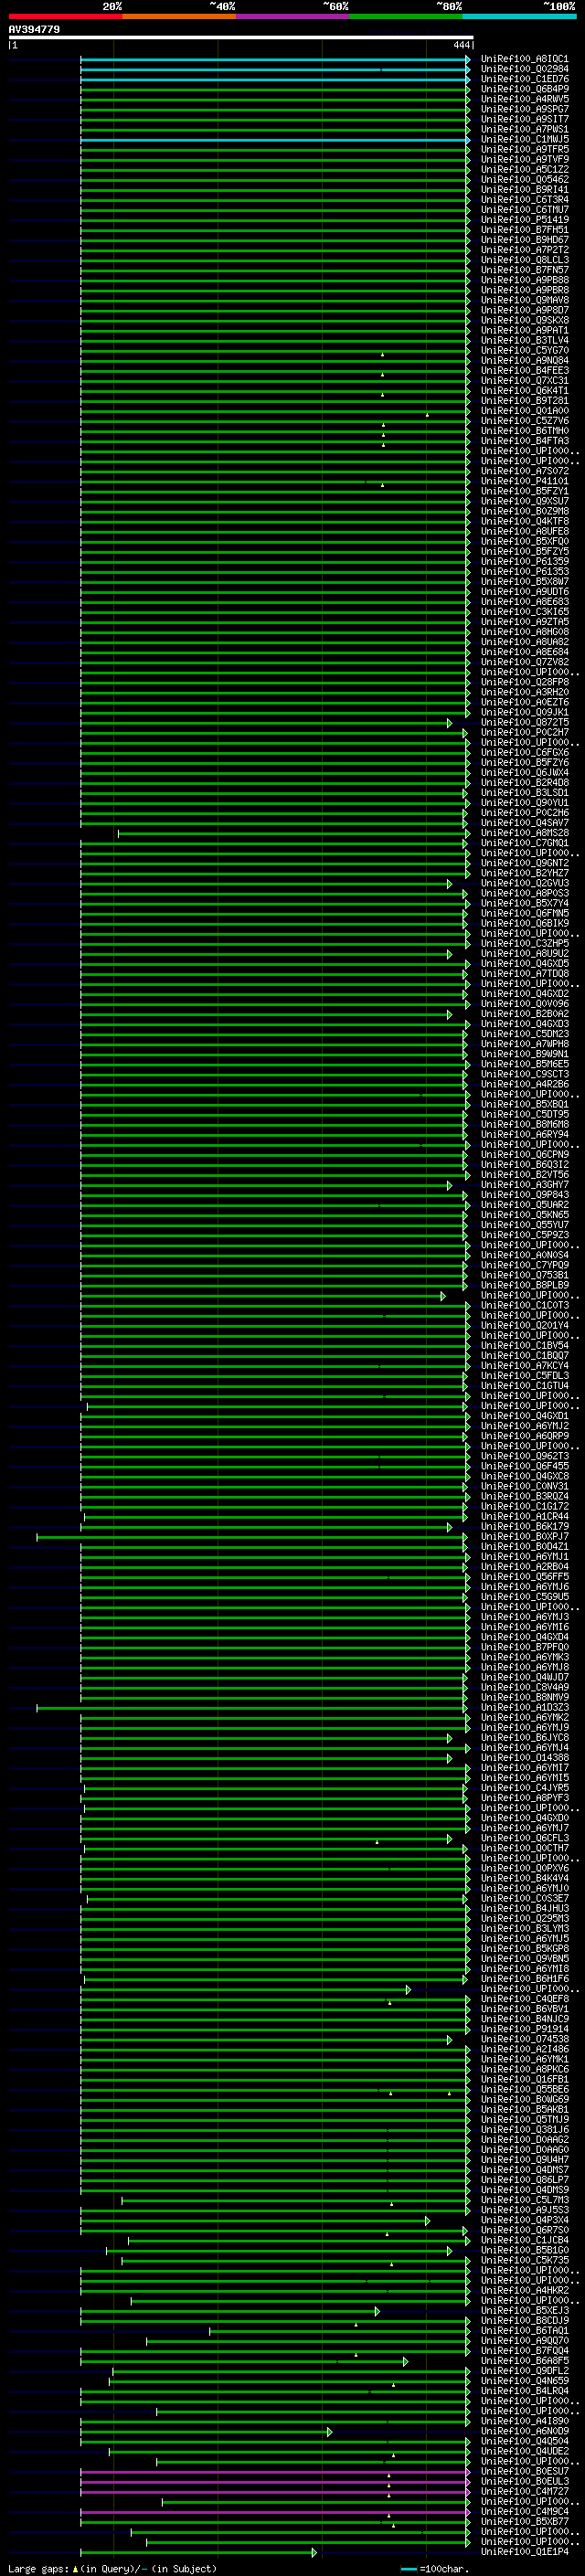
Task: Select hit label UniRef100_A6N0D9
Action: [524, 2431]
